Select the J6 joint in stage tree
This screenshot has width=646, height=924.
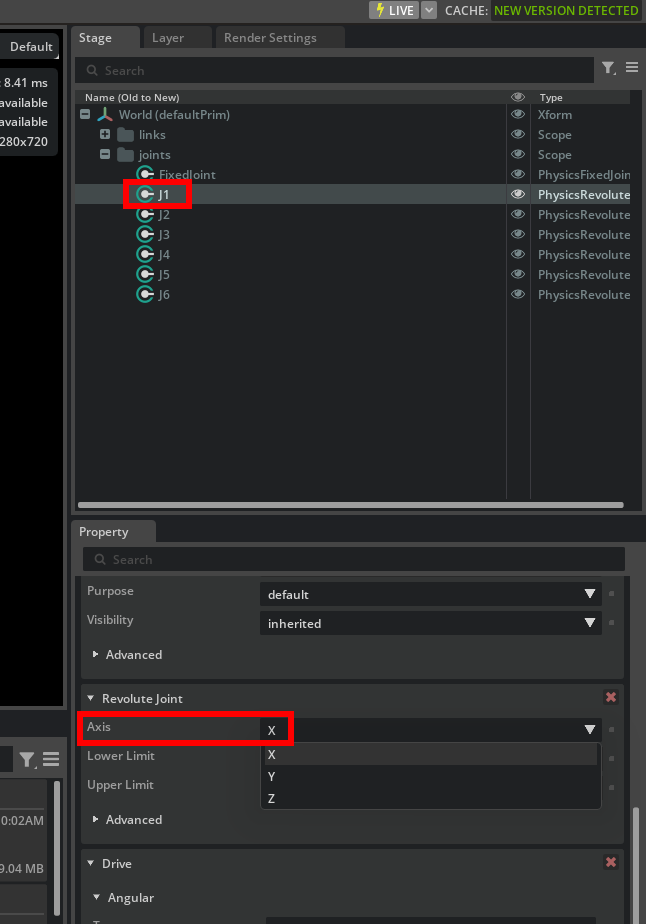pyautogui.click(x=164, y=295)
